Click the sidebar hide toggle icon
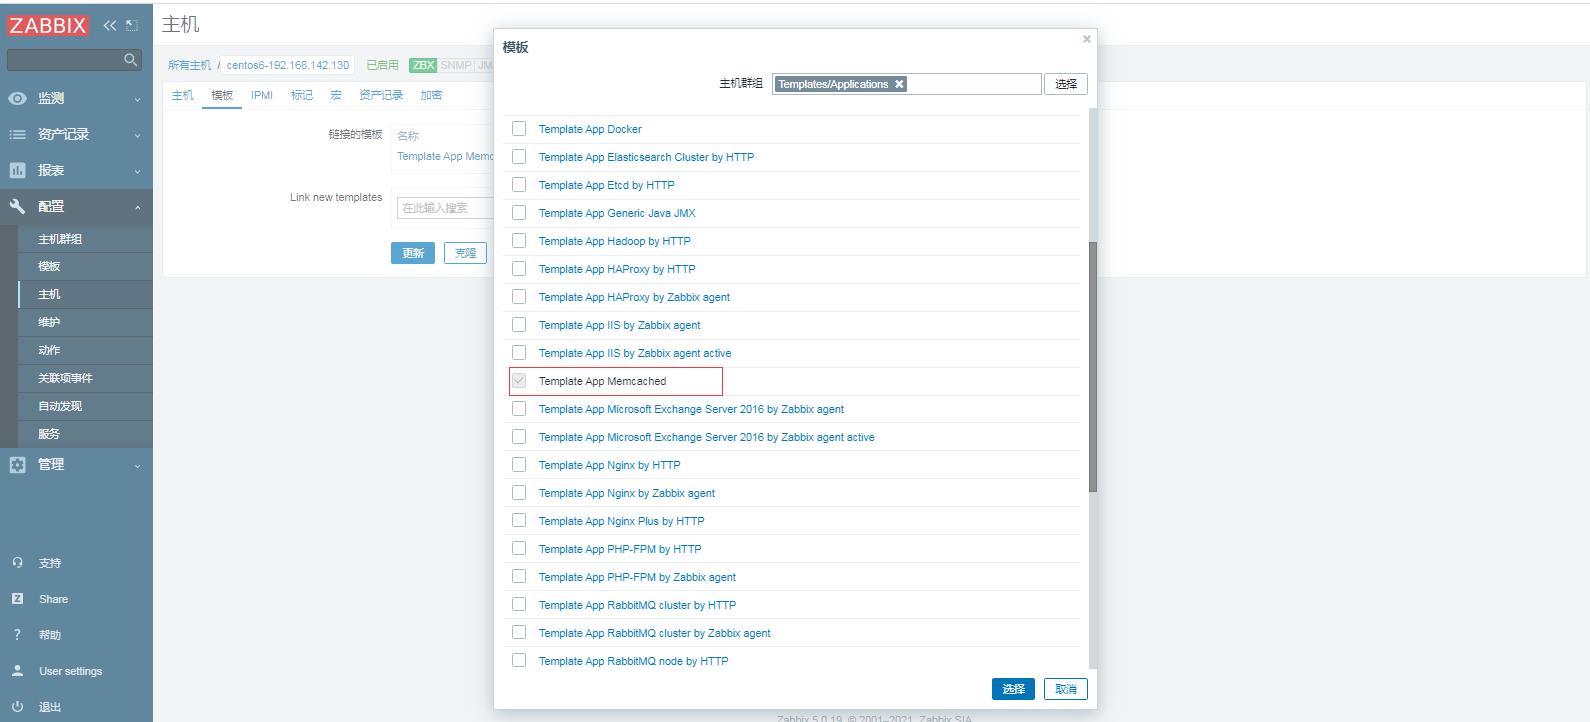This screenshot has width=1590, height=722. pyautogui.click(x=131, y=25)
